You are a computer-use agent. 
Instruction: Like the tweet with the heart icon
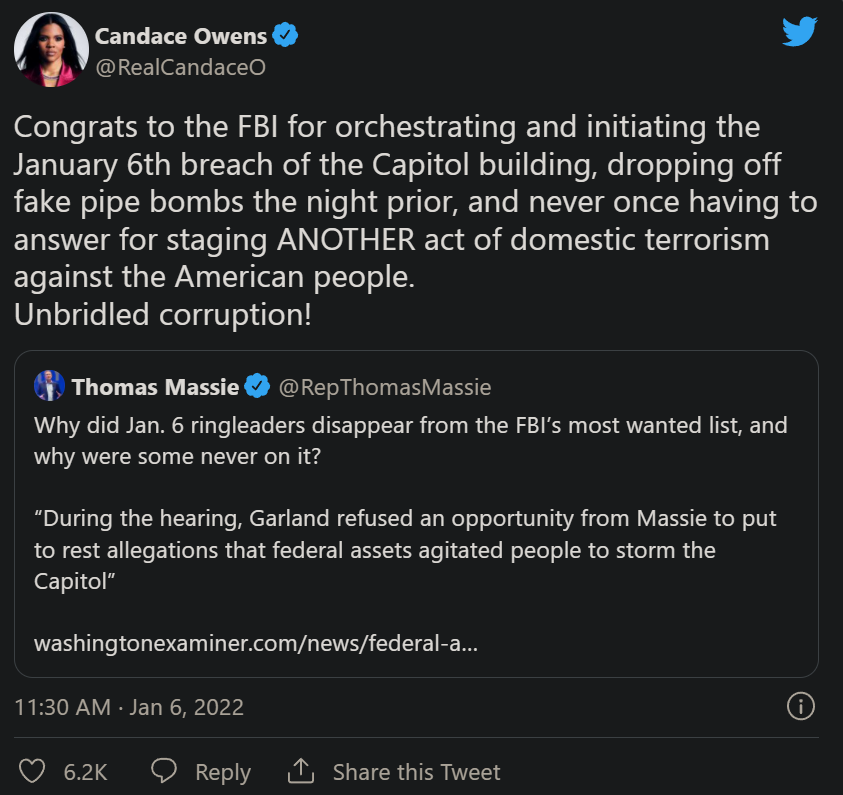click(x=34, y=771)
